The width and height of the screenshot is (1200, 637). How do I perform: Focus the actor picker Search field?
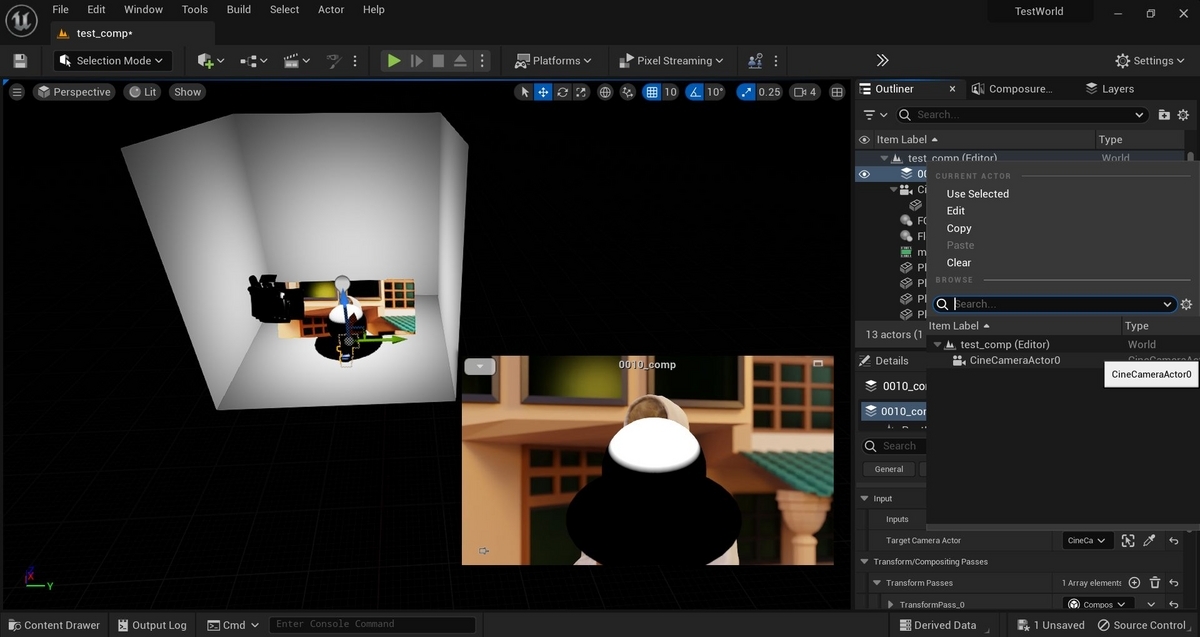click(1055, 304)
